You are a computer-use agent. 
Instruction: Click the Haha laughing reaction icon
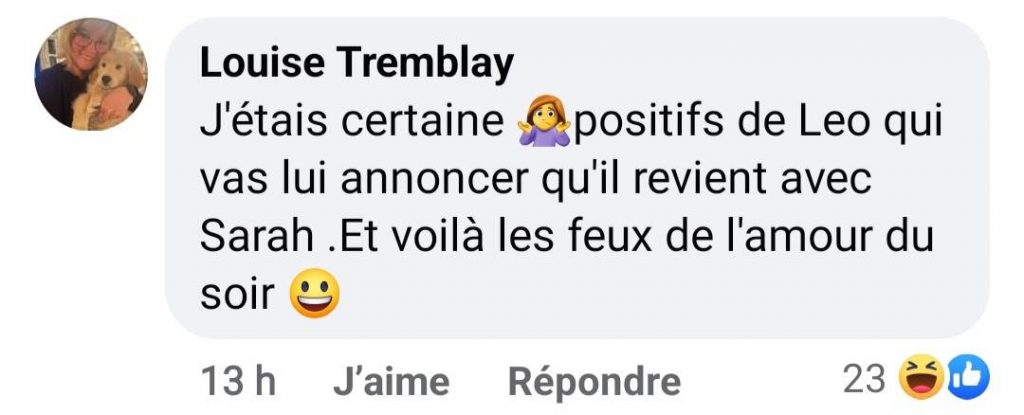click(920, 379)
